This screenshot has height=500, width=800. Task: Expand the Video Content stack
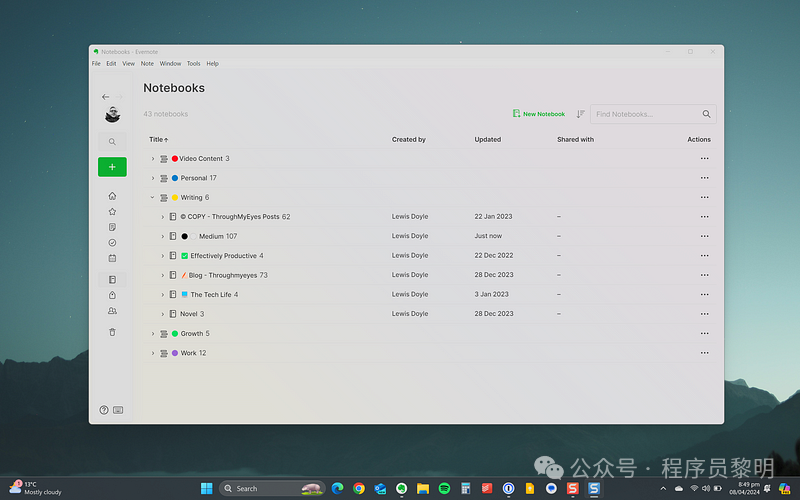point(153,159)
